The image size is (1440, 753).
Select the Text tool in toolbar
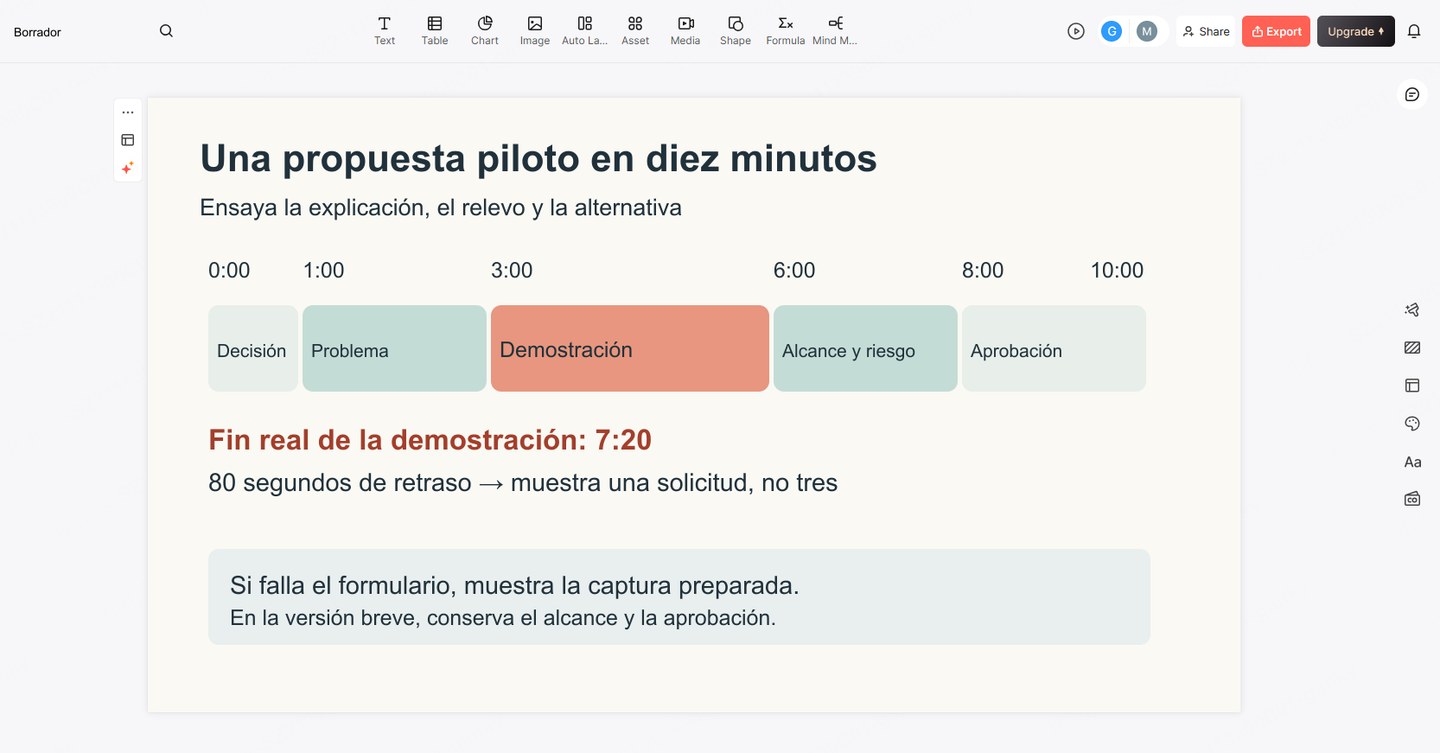coord(384,31)
